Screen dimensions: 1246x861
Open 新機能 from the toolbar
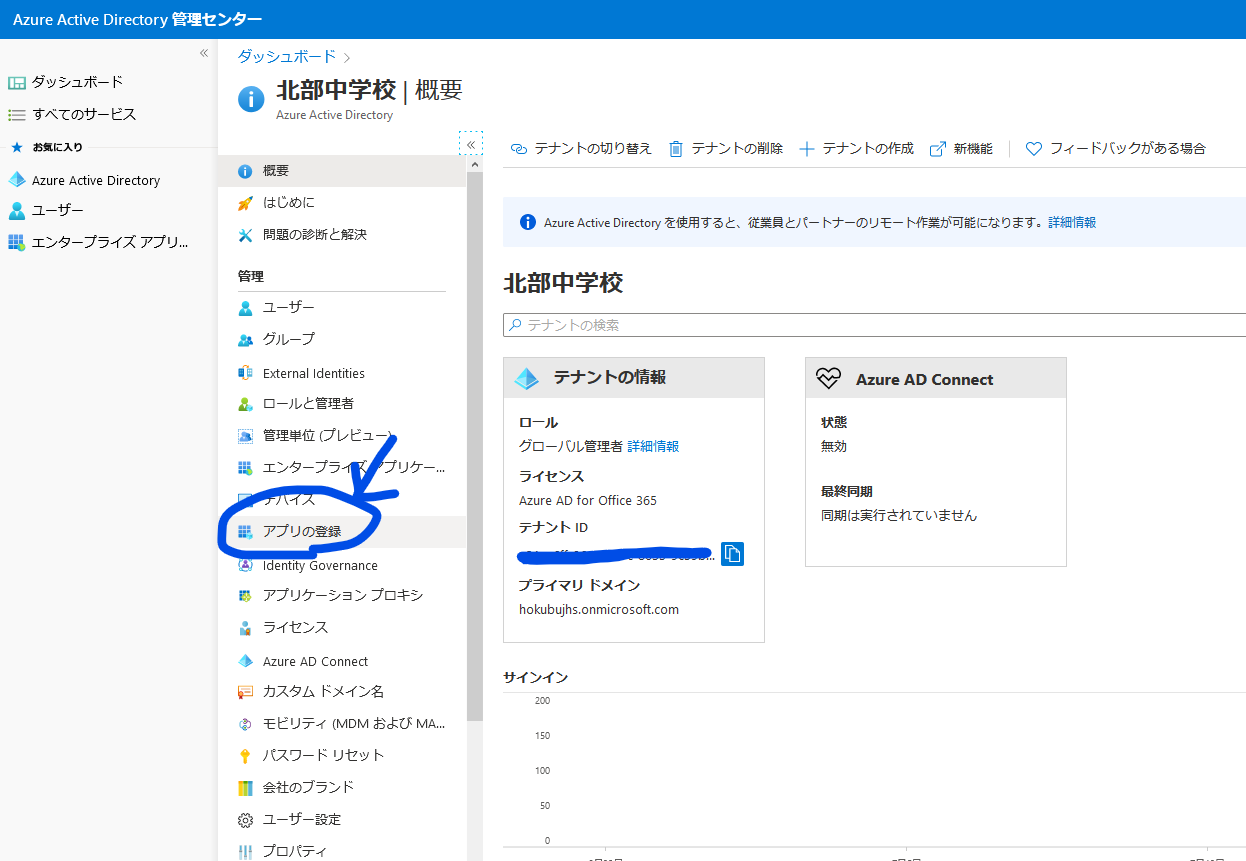[961, 148]
